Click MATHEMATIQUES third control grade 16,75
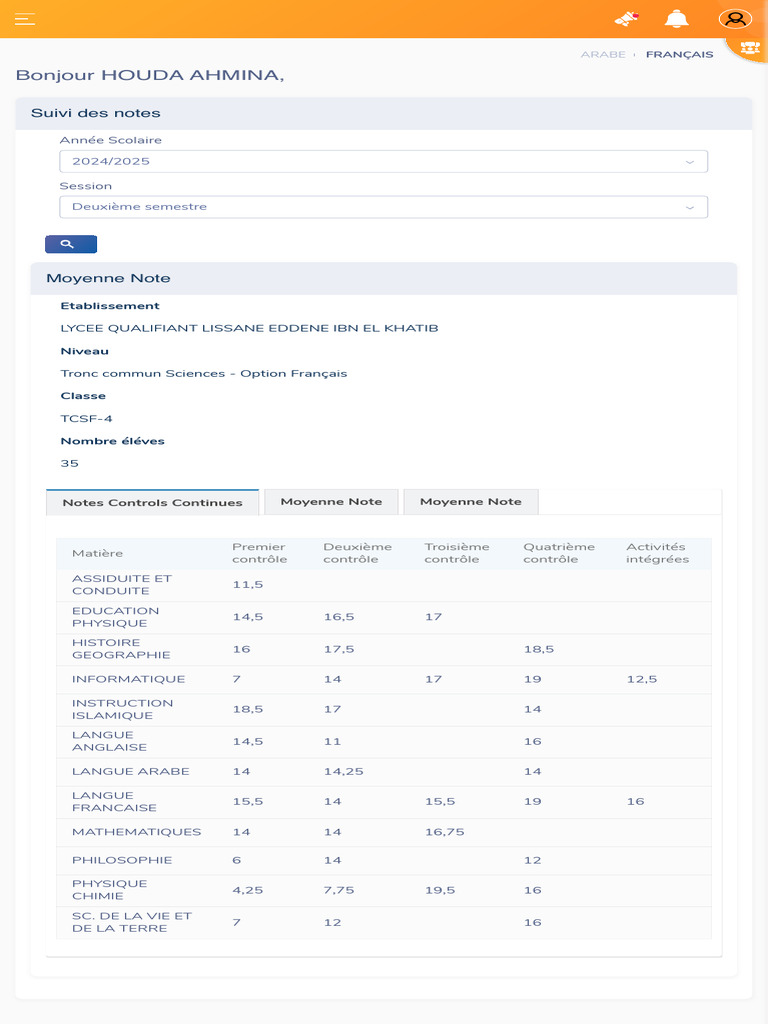The image size is (768, 1024). point(444,832)
